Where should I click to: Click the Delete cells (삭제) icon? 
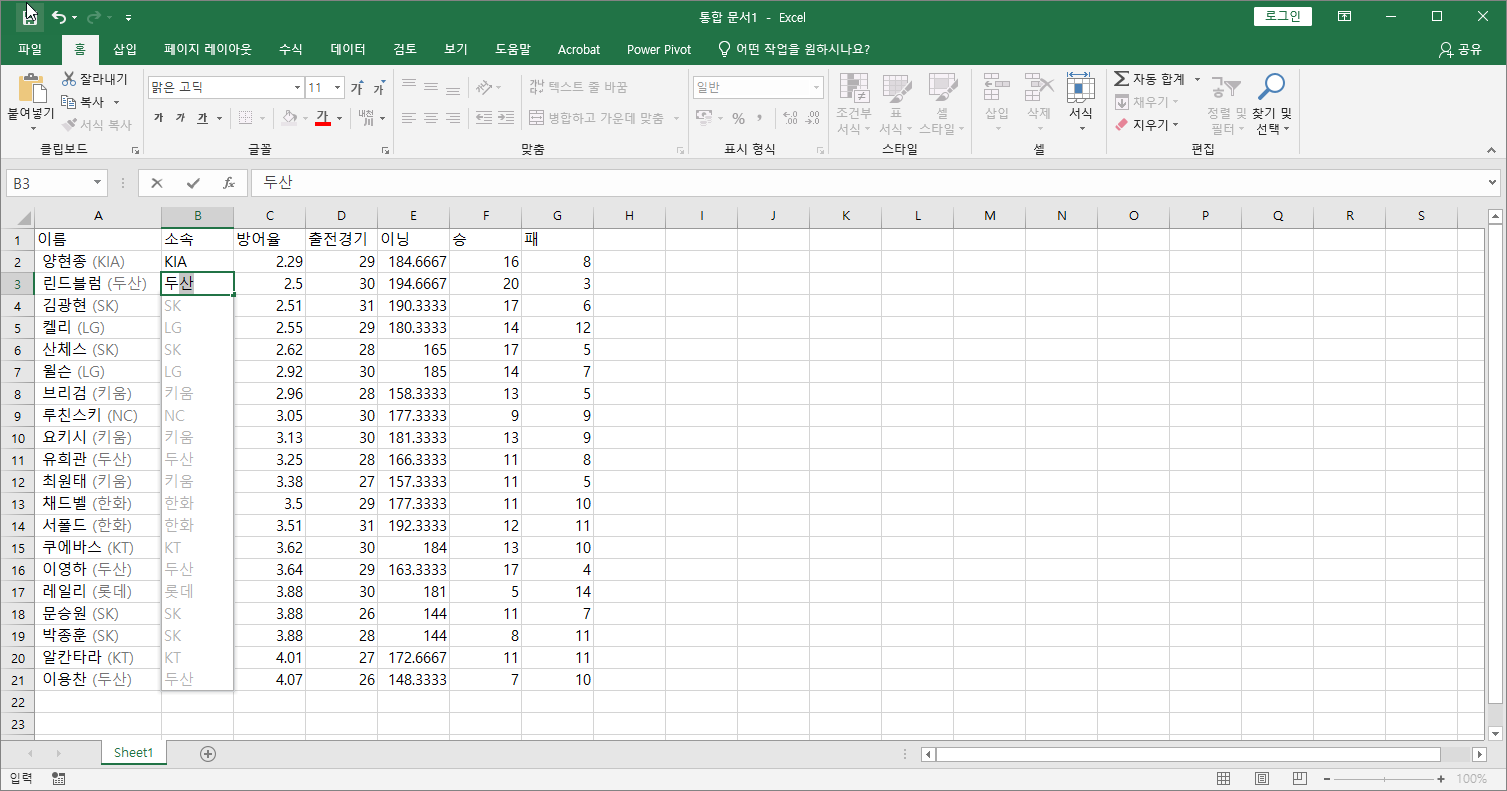tap(1039, 88)
